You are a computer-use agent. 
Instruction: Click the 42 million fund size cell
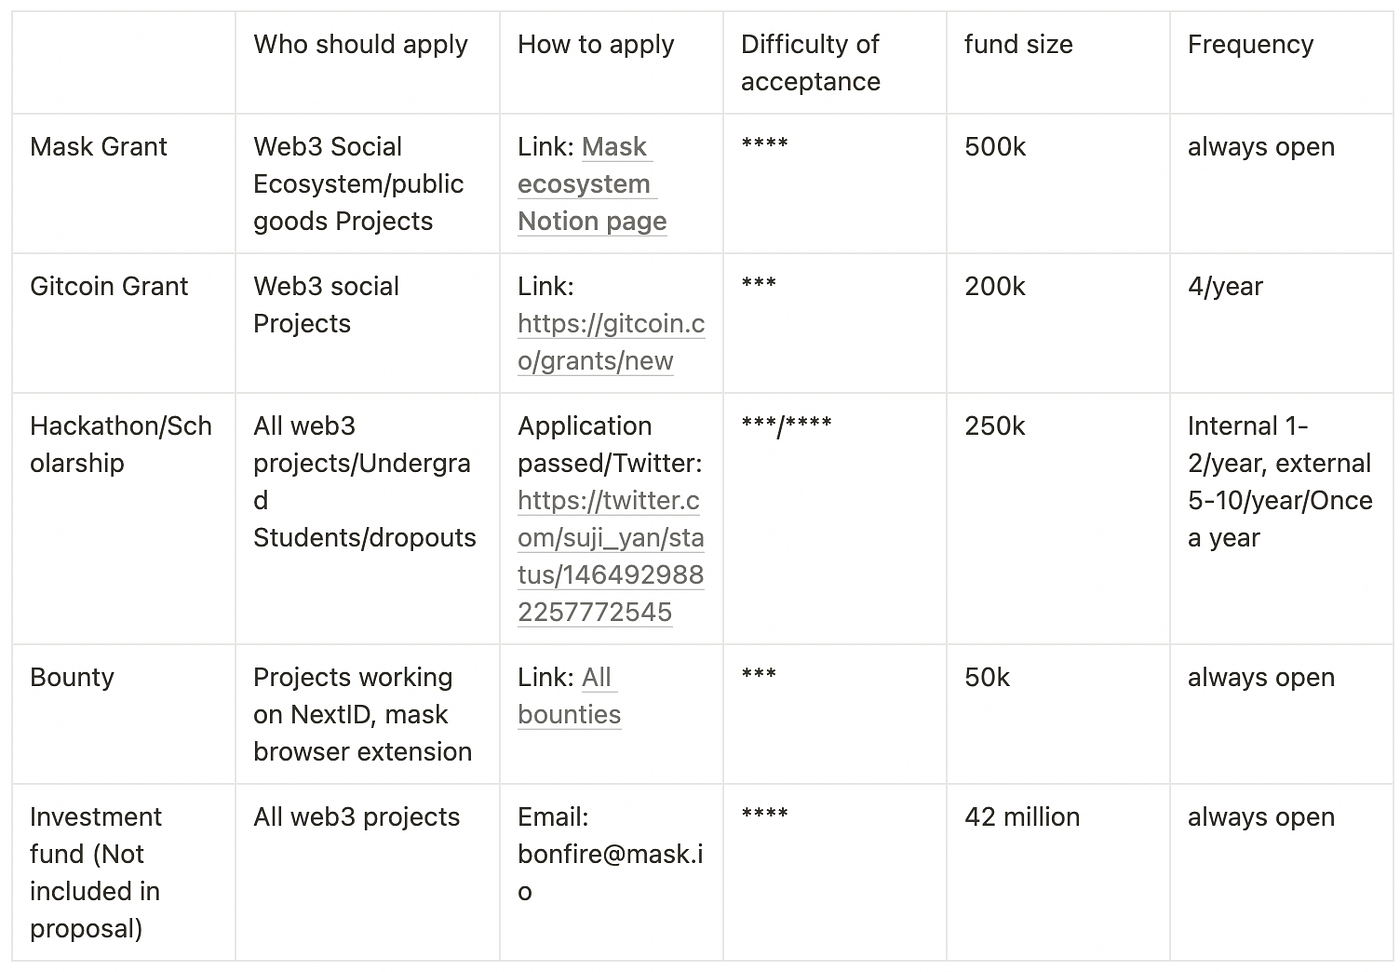point(1022,817)
